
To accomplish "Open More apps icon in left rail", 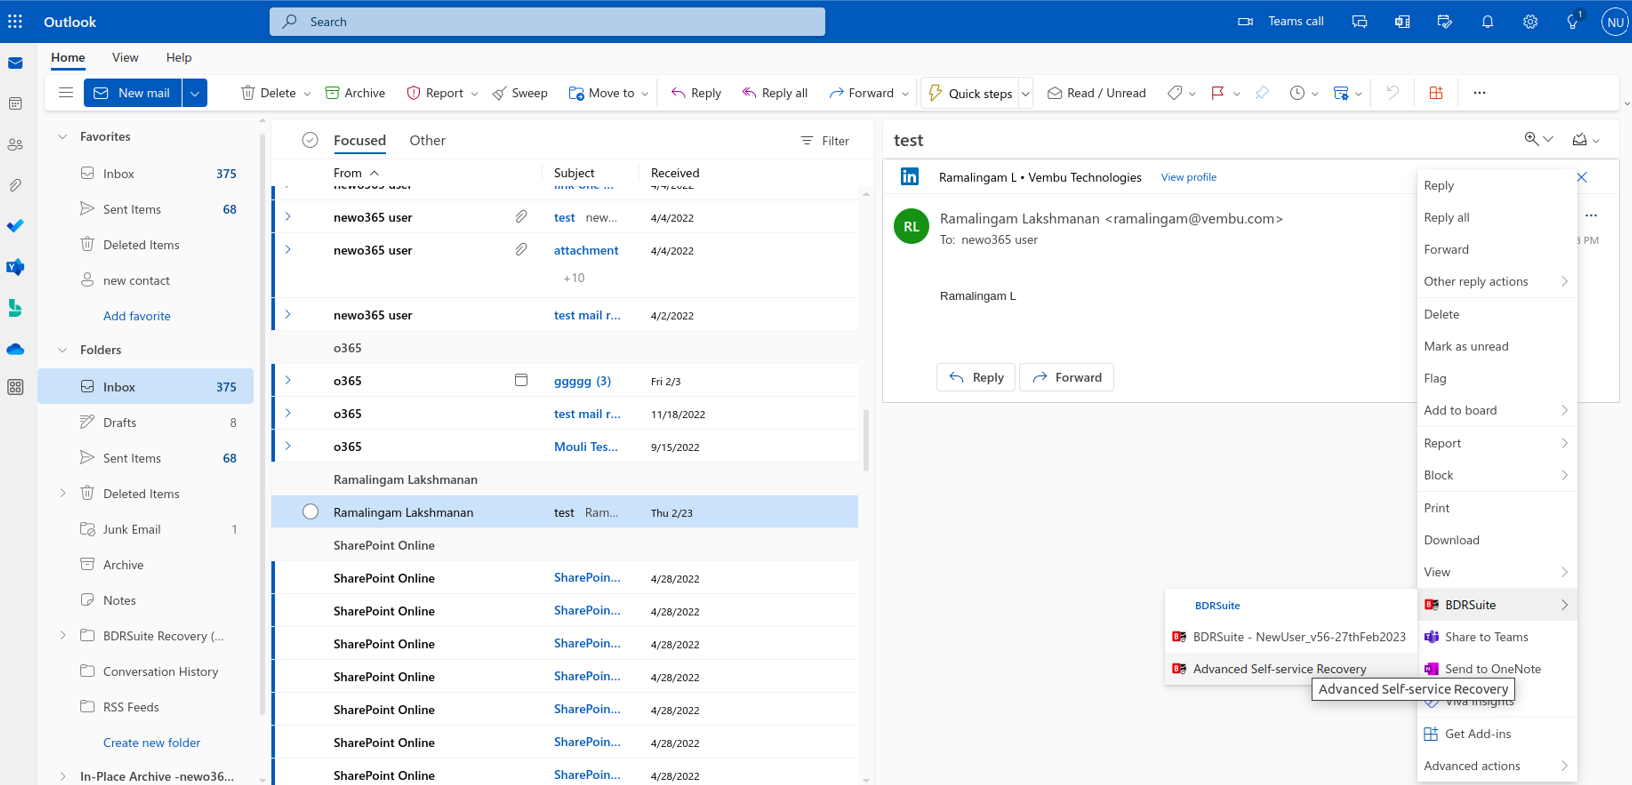I will click(x=15, y=387).
